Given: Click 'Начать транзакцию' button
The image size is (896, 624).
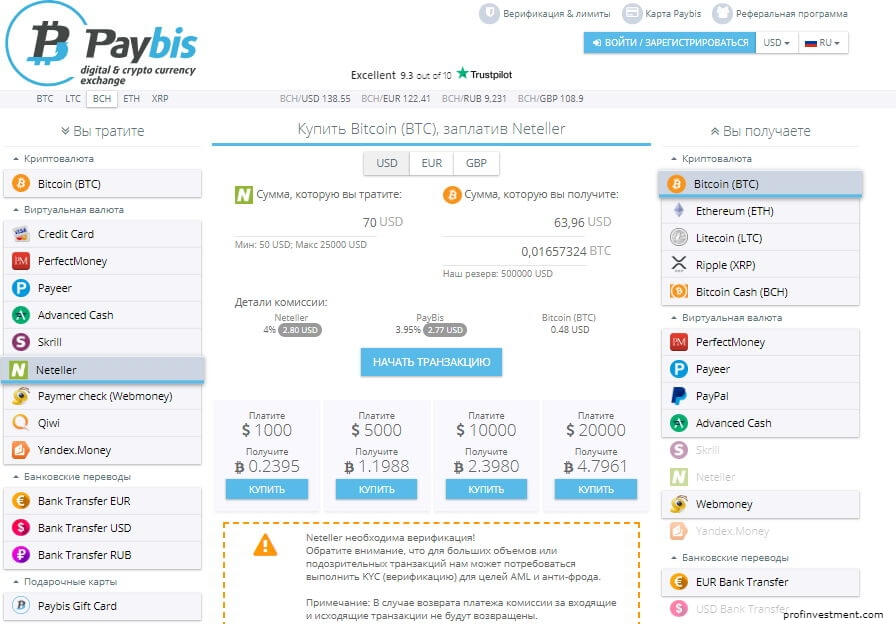Looking at the screenshot, I should [431, 362].
